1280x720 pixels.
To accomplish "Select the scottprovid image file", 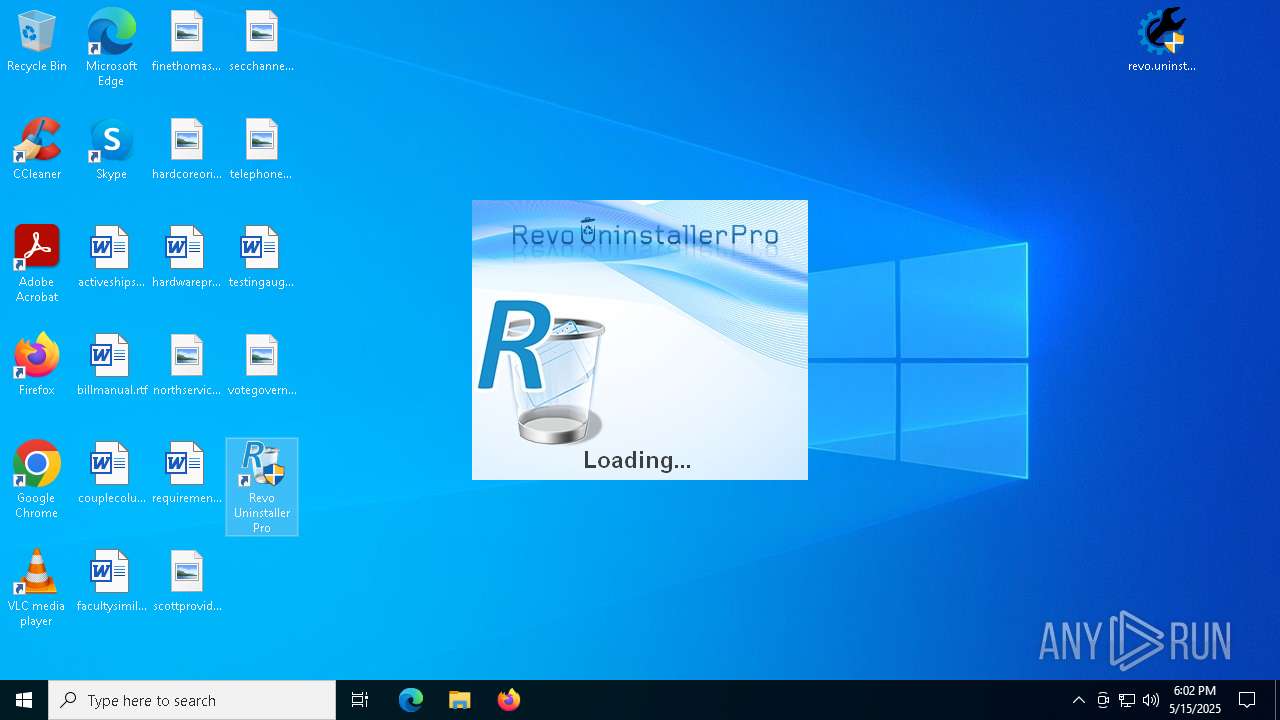I will coord(186,582).
